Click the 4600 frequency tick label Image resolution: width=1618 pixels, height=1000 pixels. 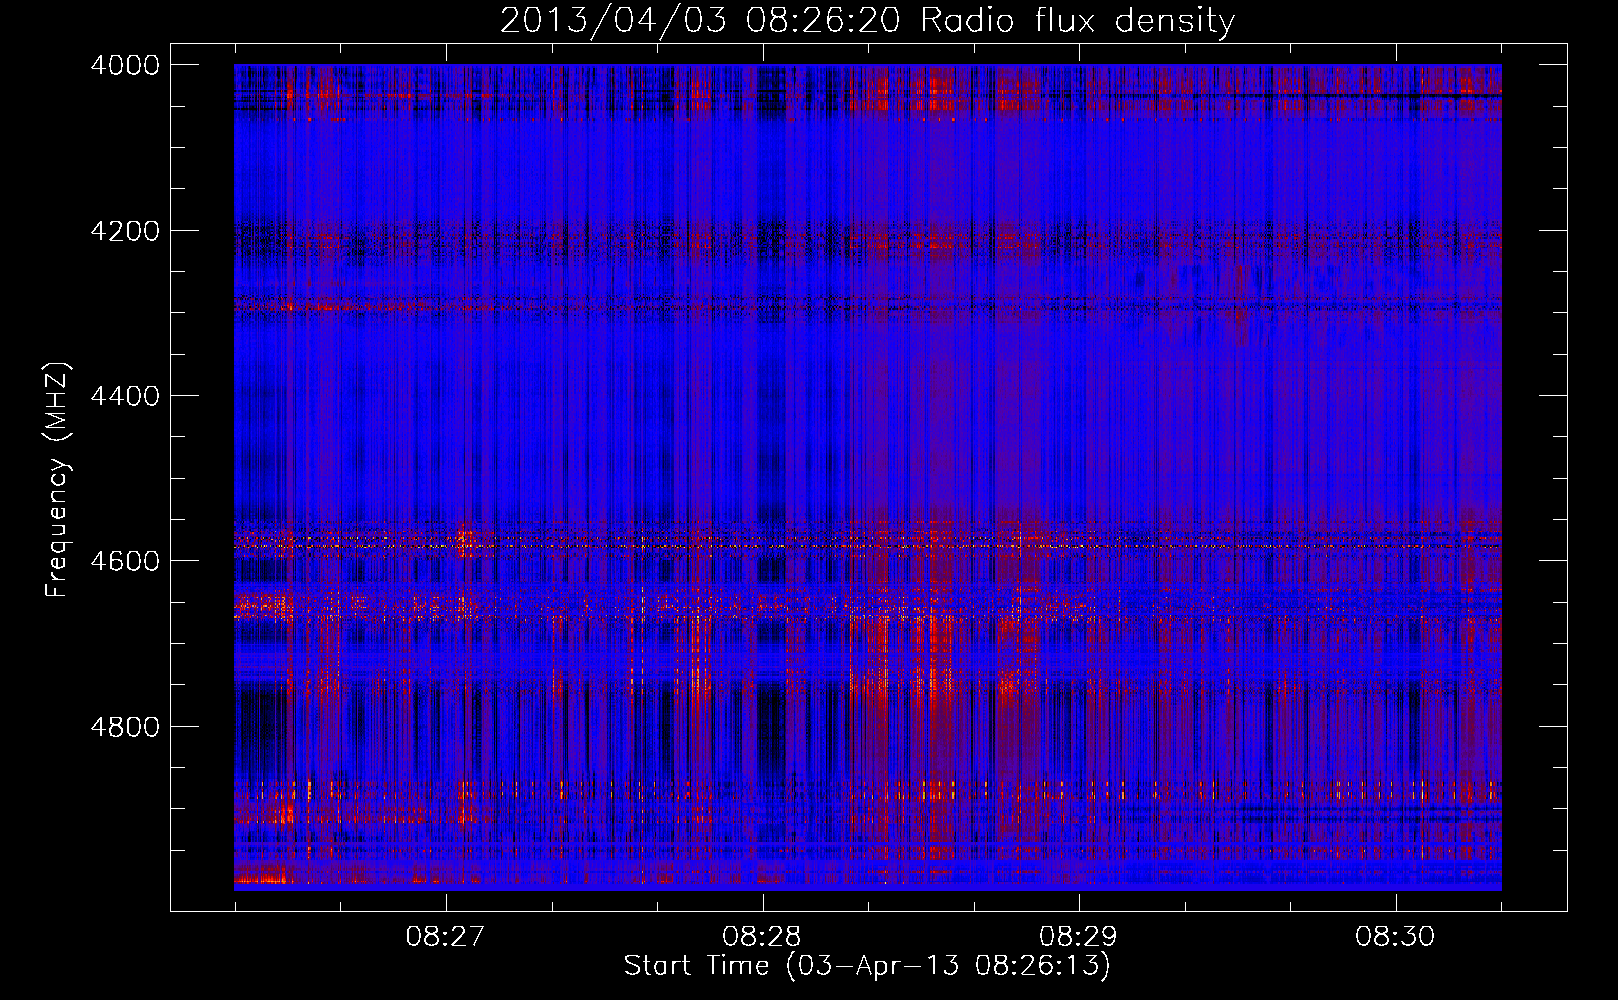click(125, 561)
